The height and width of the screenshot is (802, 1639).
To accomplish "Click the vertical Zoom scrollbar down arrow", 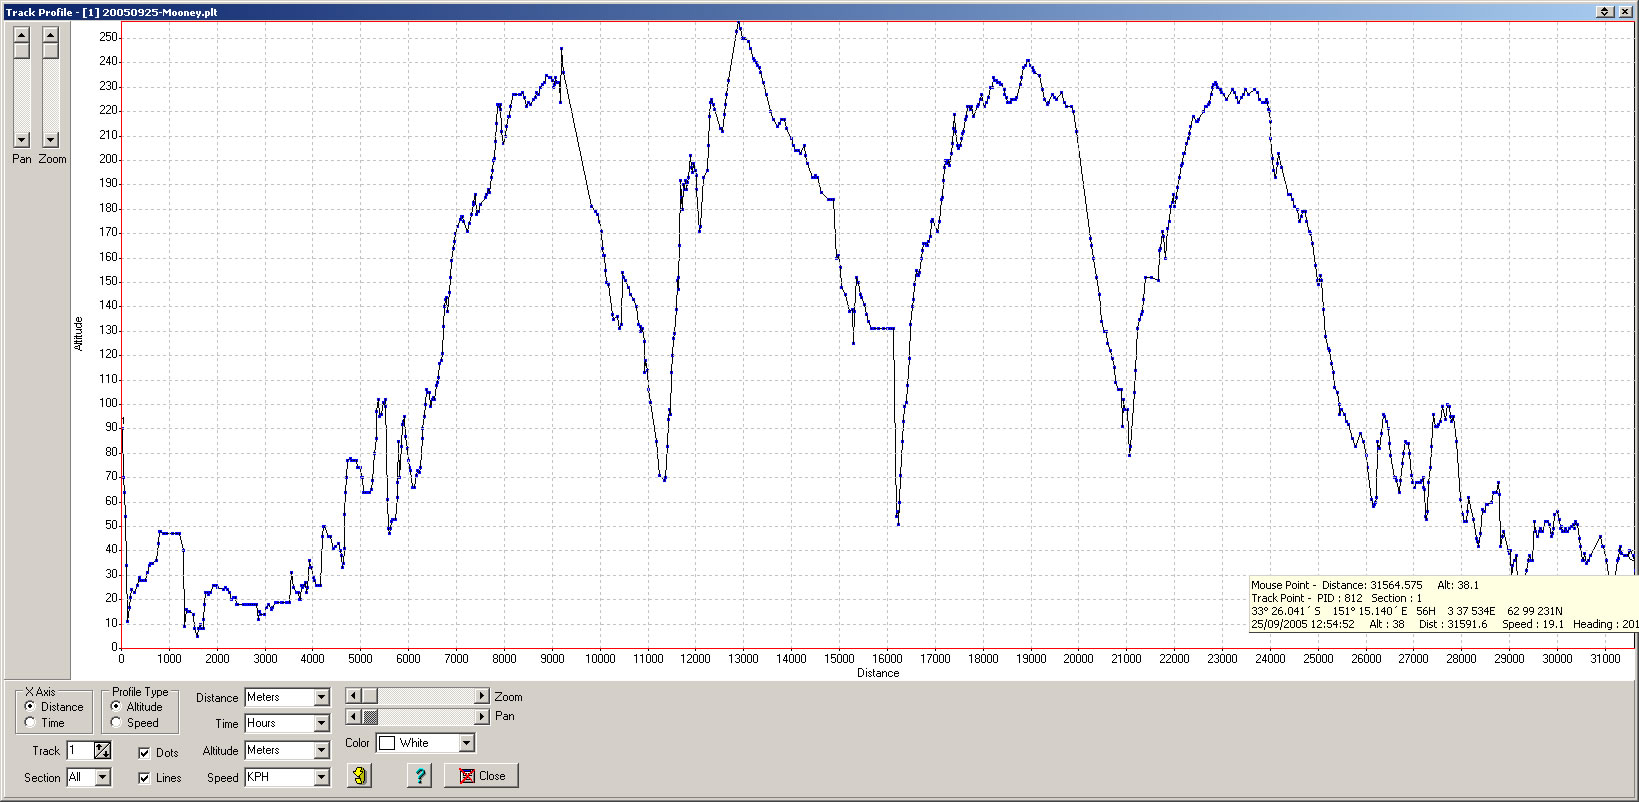I will tap(51, 140).
